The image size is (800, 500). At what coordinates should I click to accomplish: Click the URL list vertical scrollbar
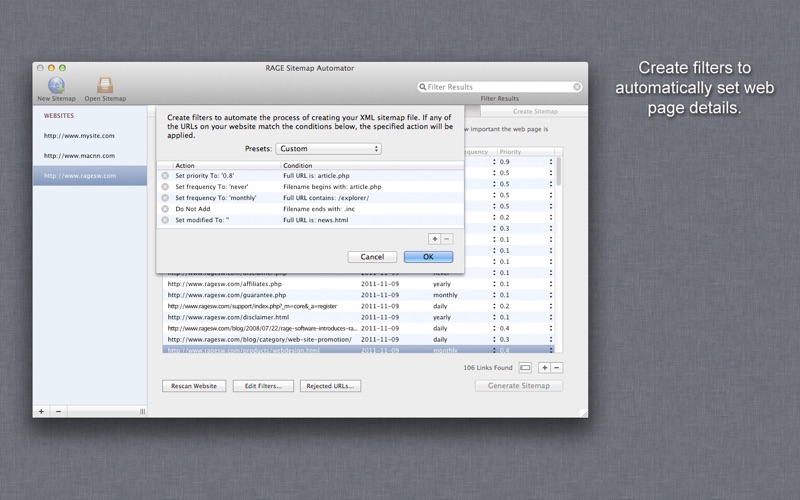tap(559, 171)
